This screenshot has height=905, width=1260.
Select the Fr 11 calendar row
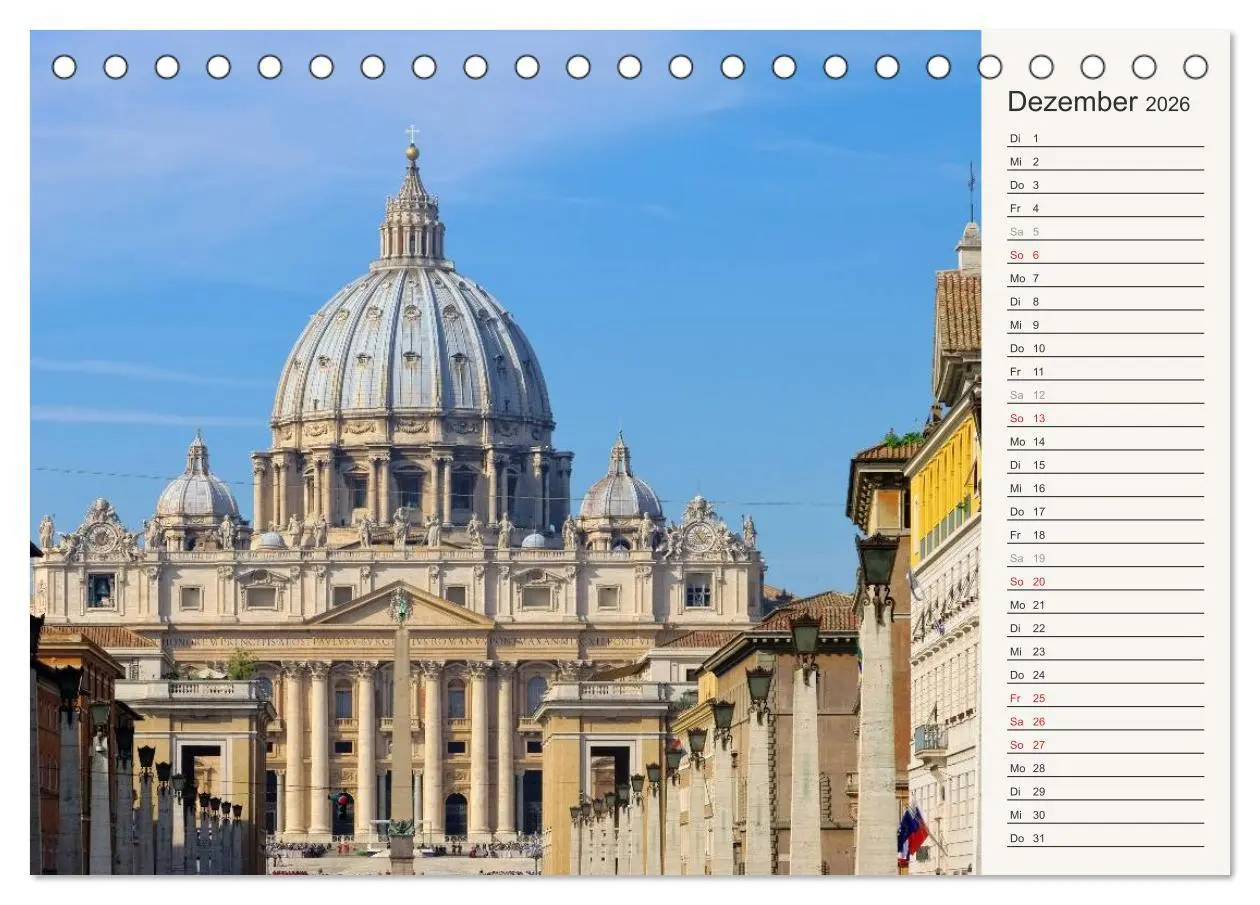1105,371
